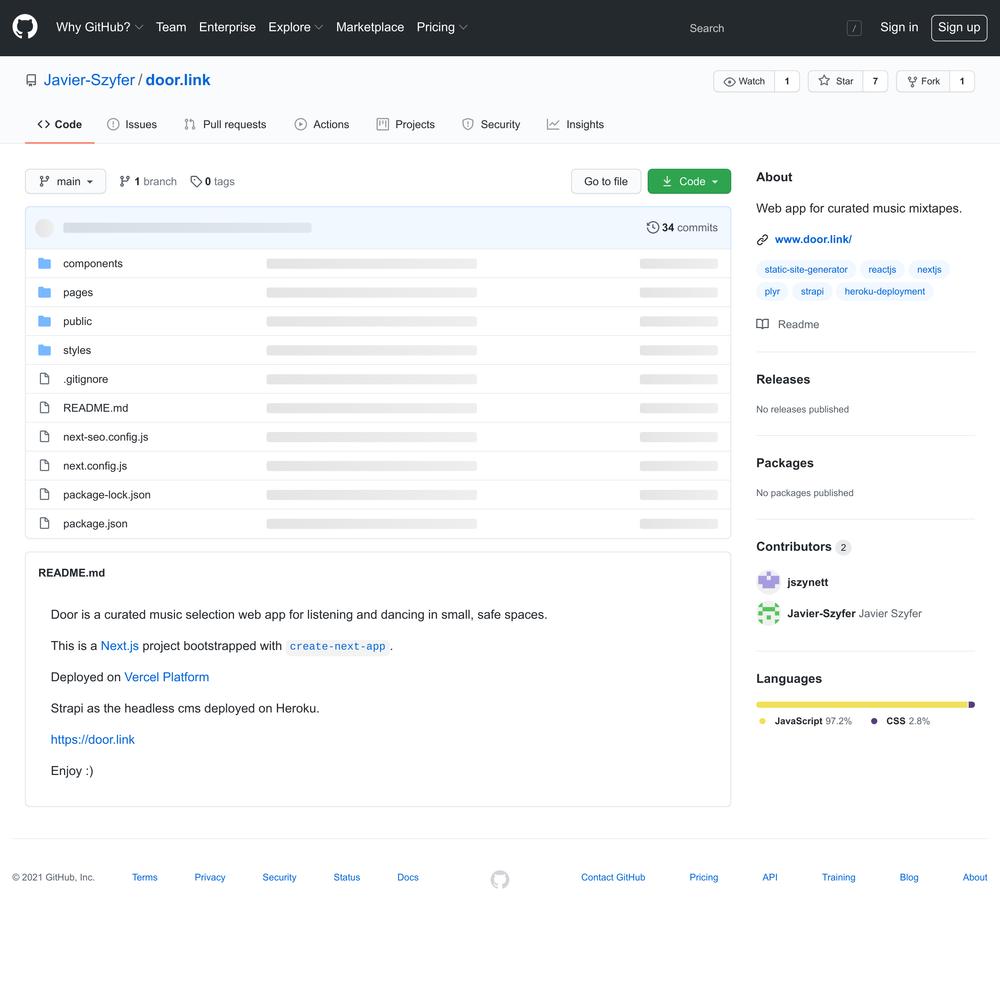Click the next-seo.config.js file icon
The image size is (1000, 1000).
44,437
